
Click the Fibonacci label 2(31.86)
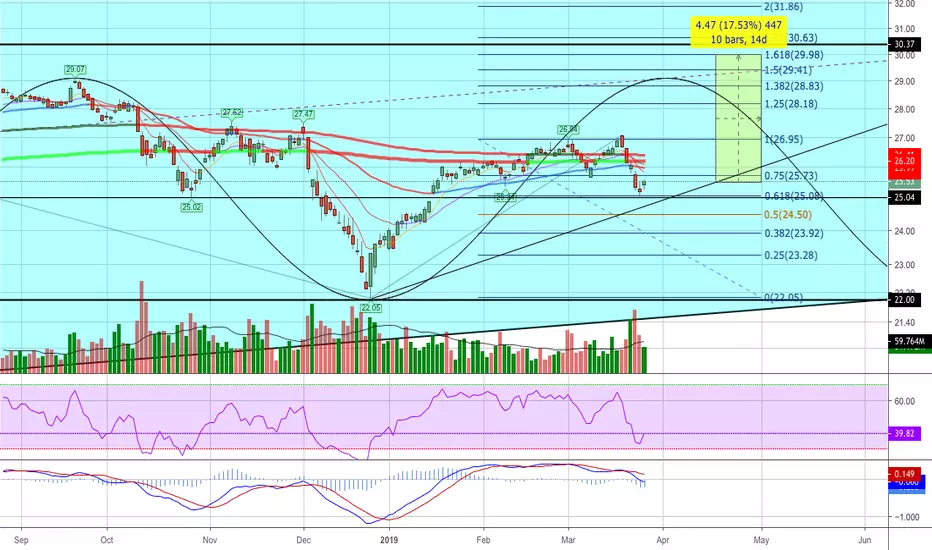783,7
